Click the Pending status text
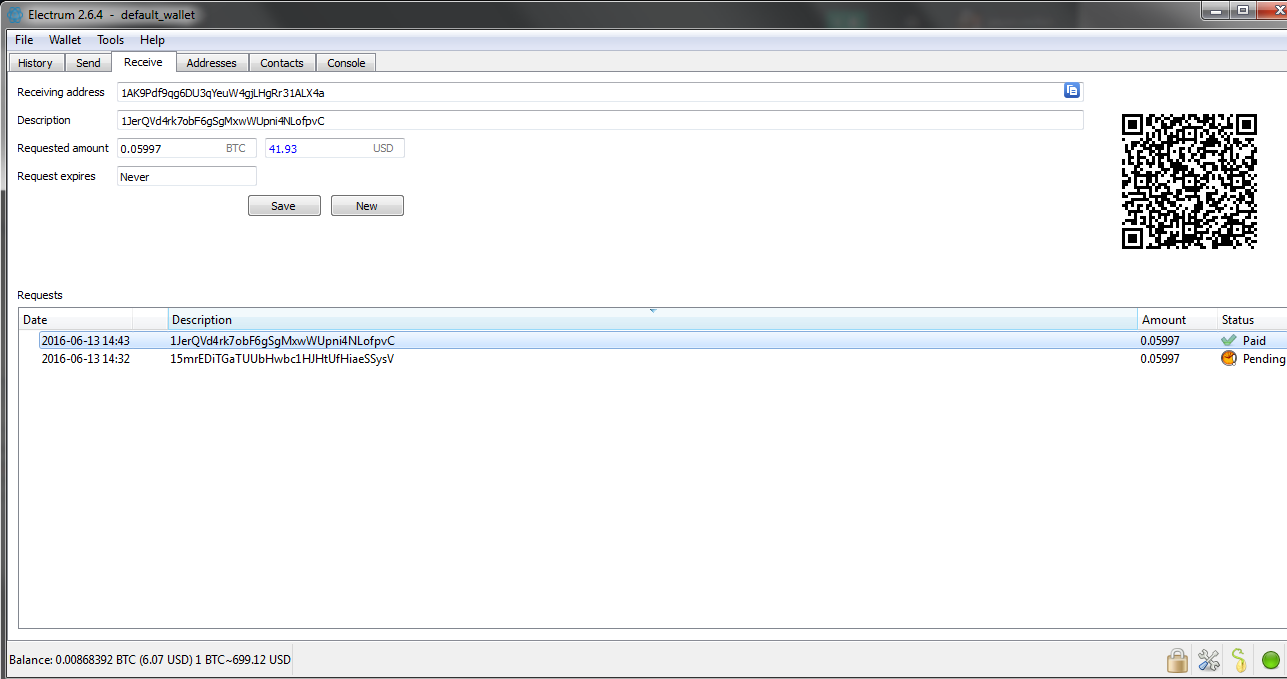The image size is (1287, 679). pyautogui.click(x=1264, y=359)
